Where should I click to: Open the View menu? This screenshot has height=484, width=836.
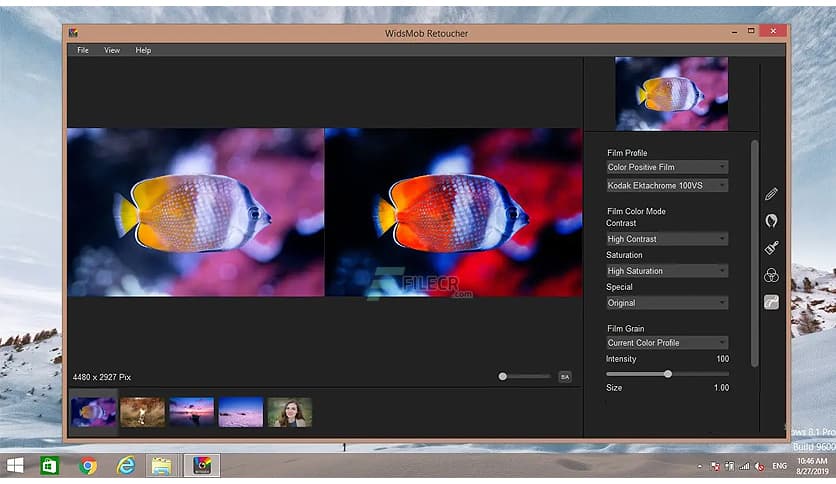(x=112, y=50)
